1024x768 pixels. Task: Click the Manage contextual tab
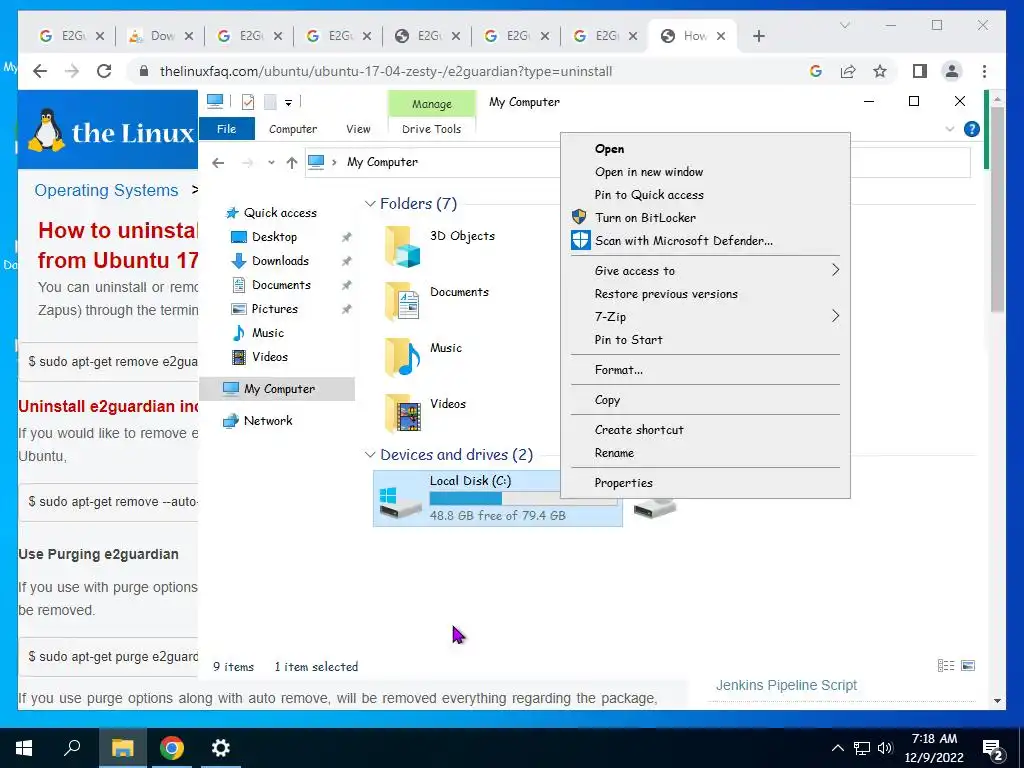(x=432, y=104)
